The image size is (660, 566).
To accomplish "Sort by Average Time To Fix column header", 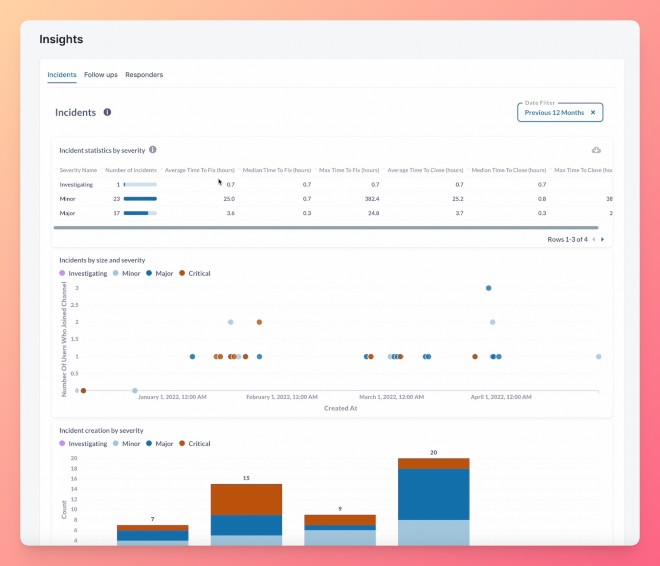I will 200,170.
